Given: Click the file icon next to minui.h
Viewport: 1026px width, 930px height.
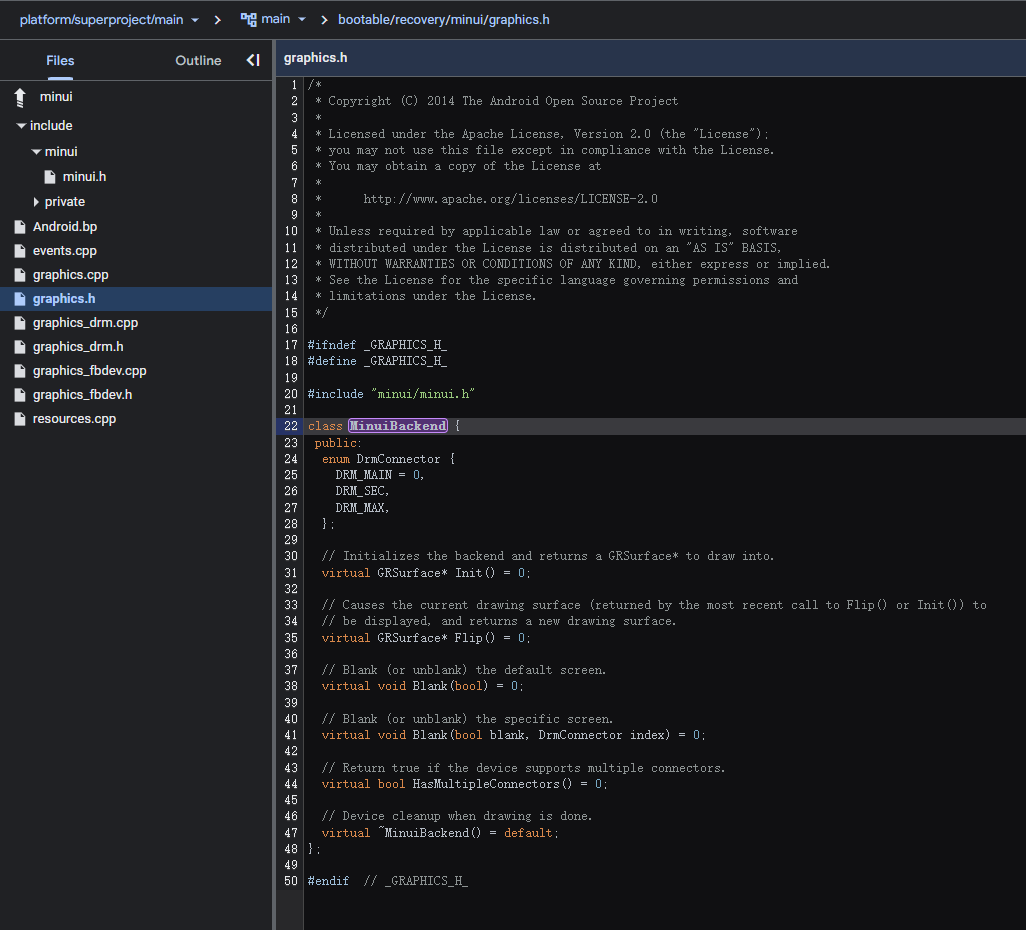Looking at the screenshot, I should tap(49, 177).
